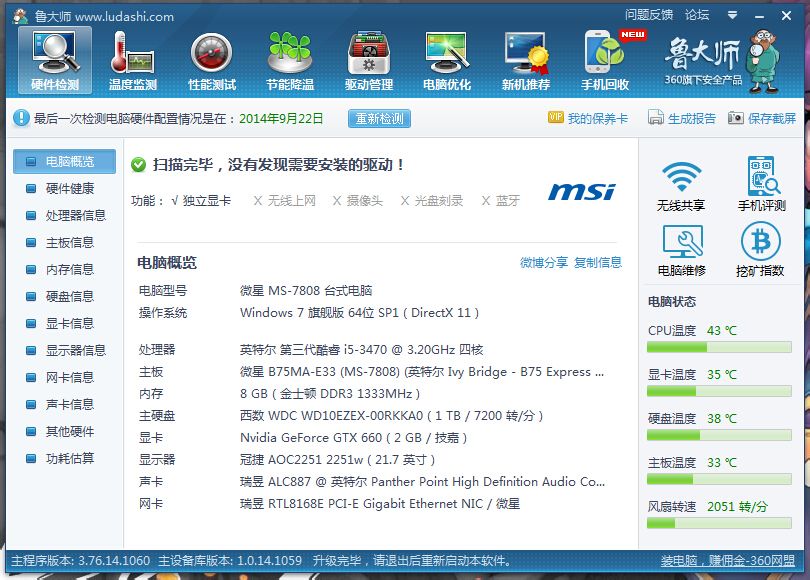This screenshot has width=810, height=580.
Task: Open the 驱动管理 driver management
Action: 369,60
